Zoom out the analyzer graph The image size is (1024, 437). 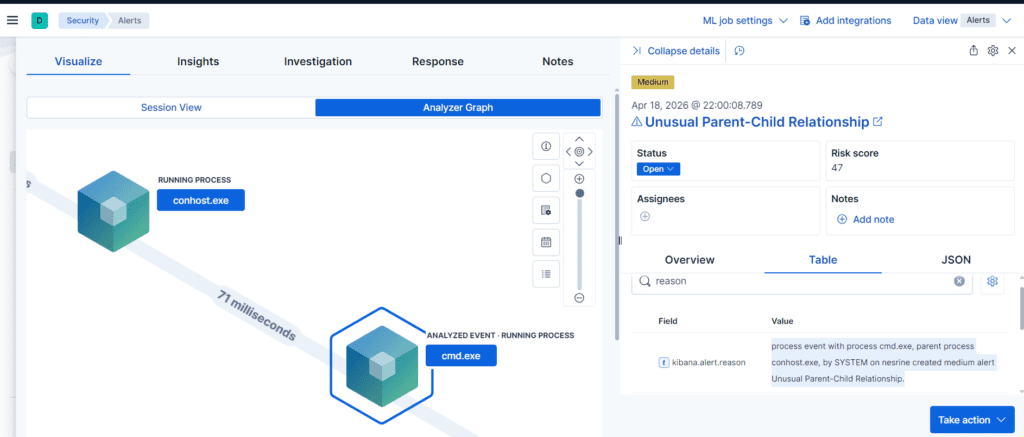(579, 298)
